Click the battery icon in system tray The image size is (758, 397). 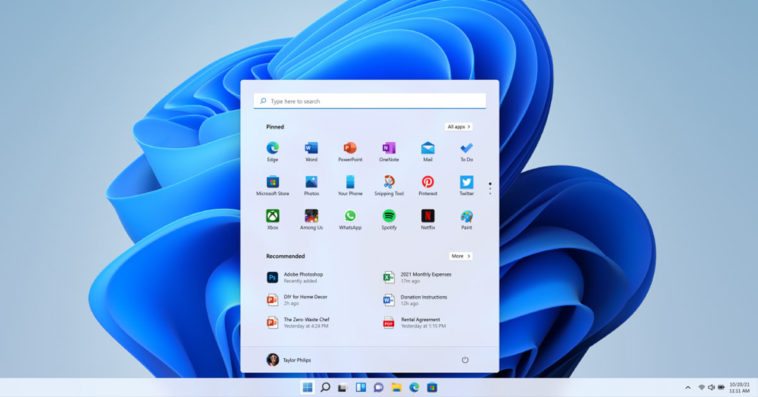coord(721,387)
